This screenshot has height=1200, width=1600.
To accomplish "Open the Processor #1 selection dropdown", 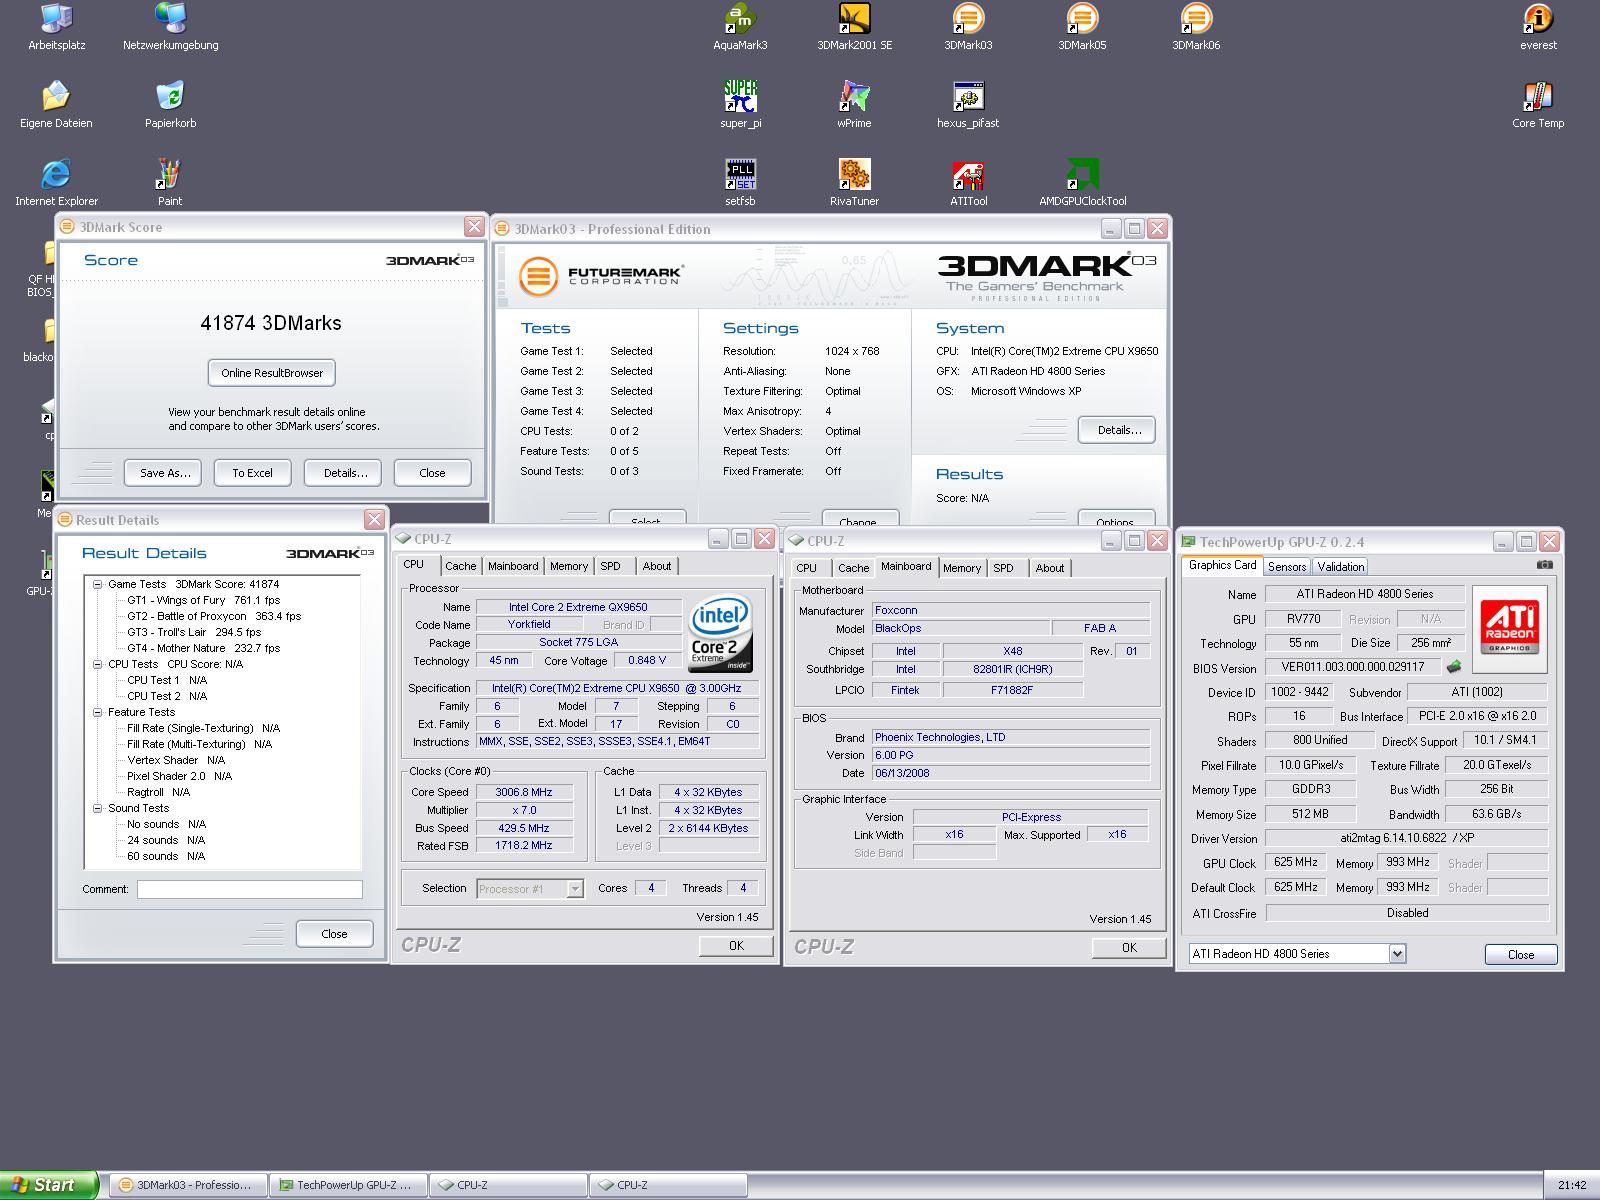I will [575, 889].
